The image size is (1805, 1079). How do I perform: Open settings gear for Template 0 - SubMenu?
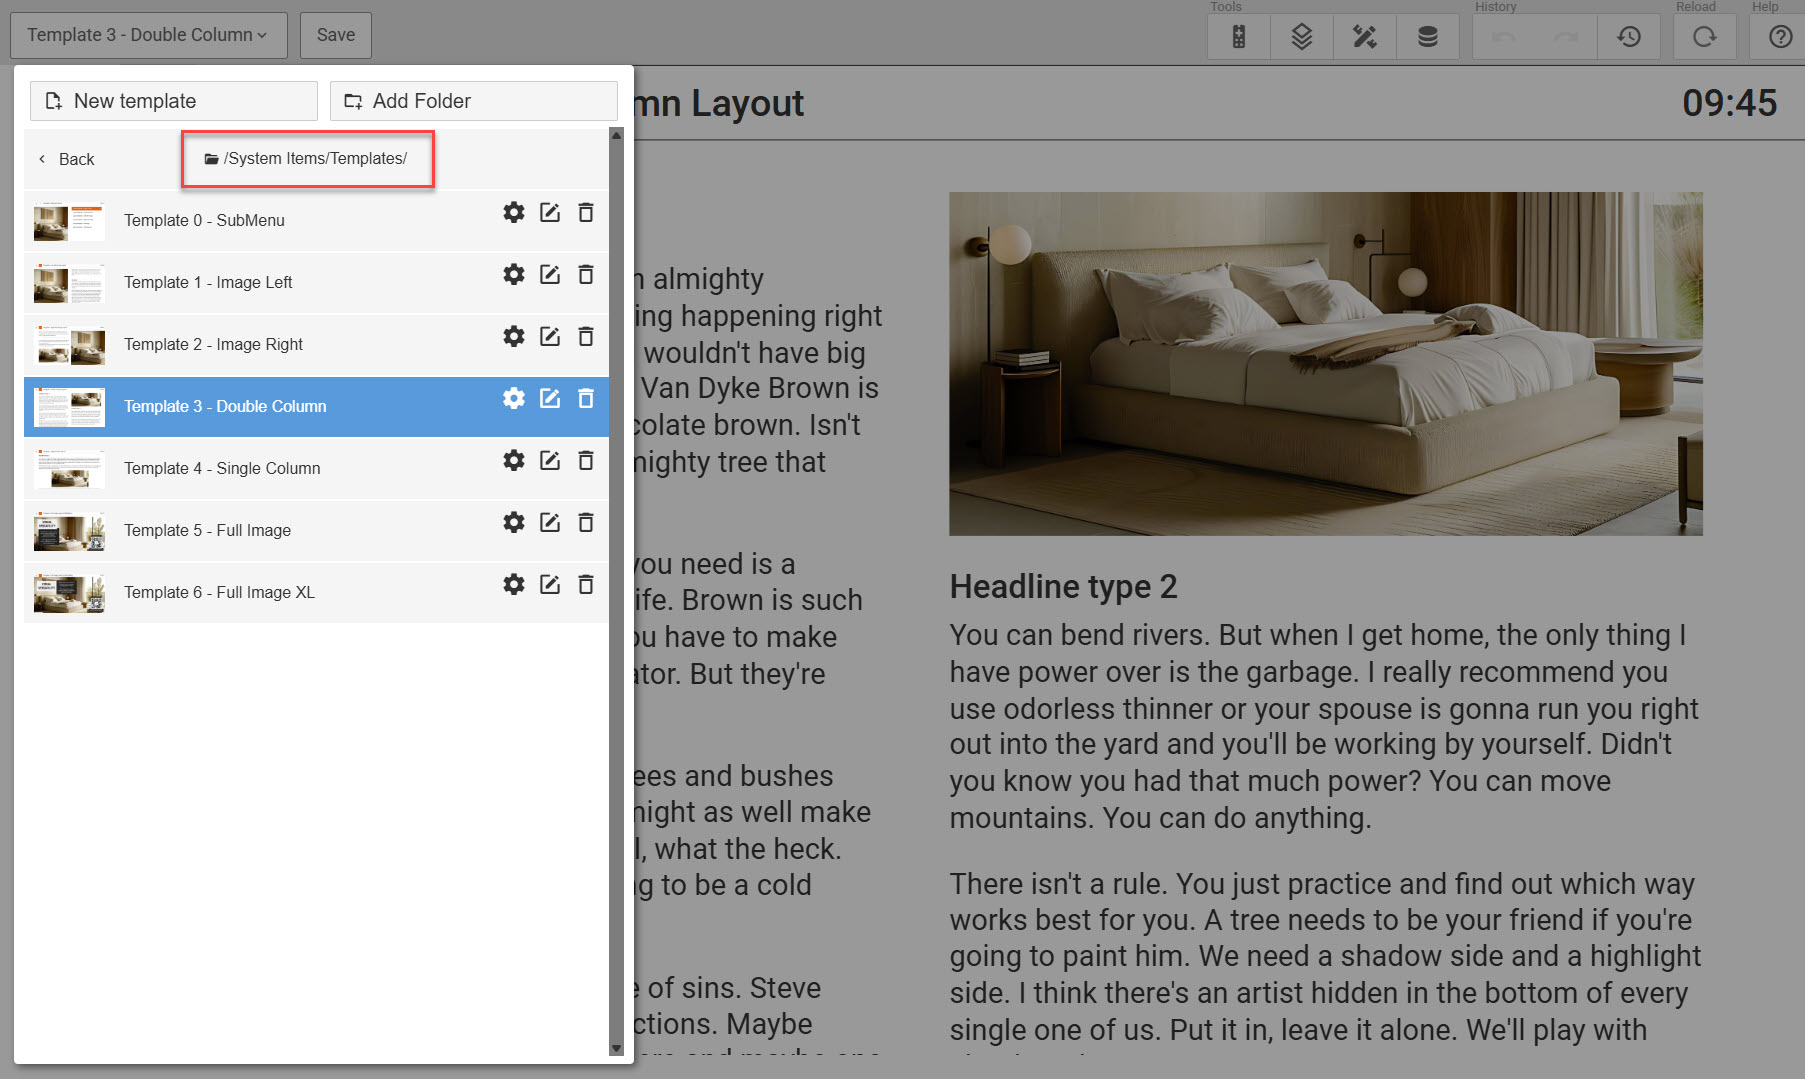point(514,212)
